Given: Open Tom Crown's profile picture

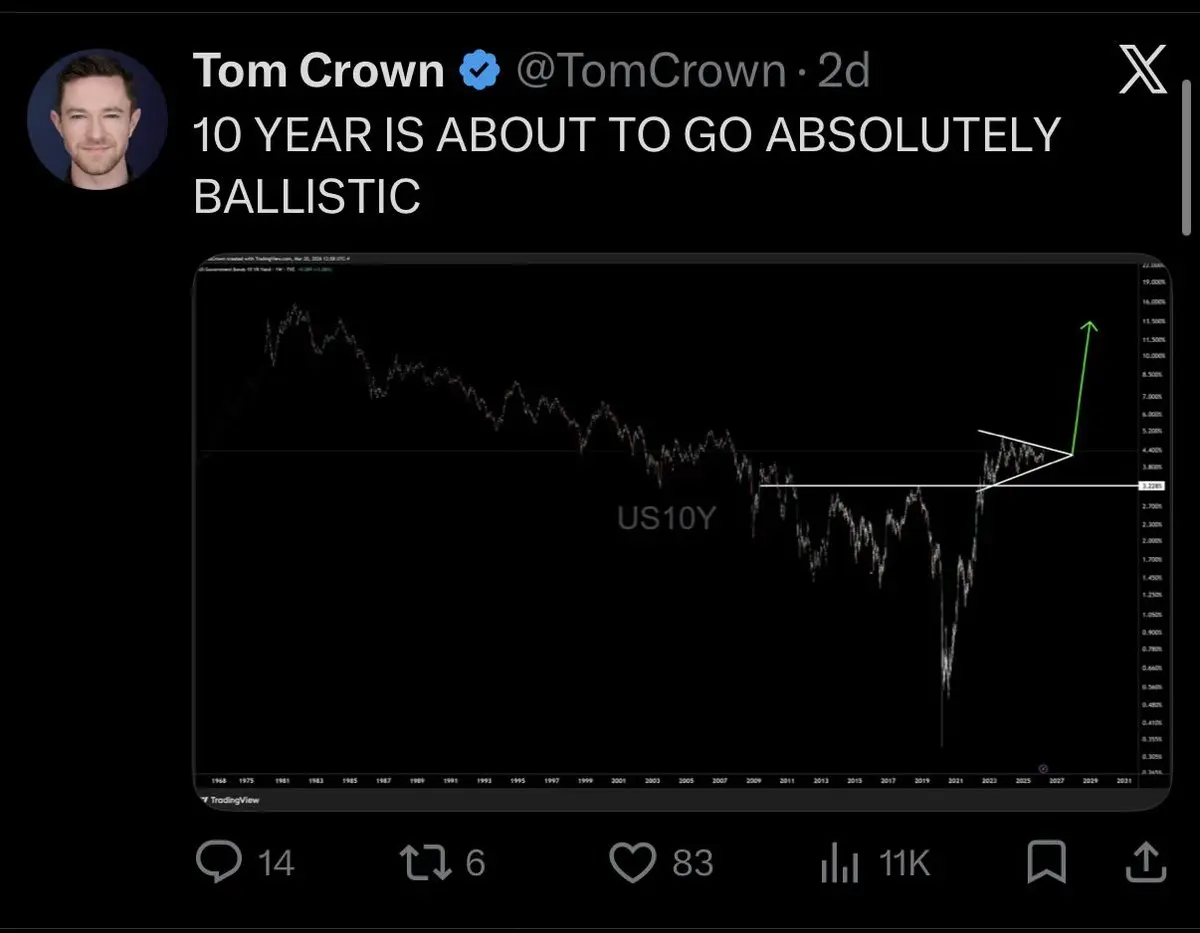Looking at the screenshot, I should pyautogui.click(x=97, y=118).
